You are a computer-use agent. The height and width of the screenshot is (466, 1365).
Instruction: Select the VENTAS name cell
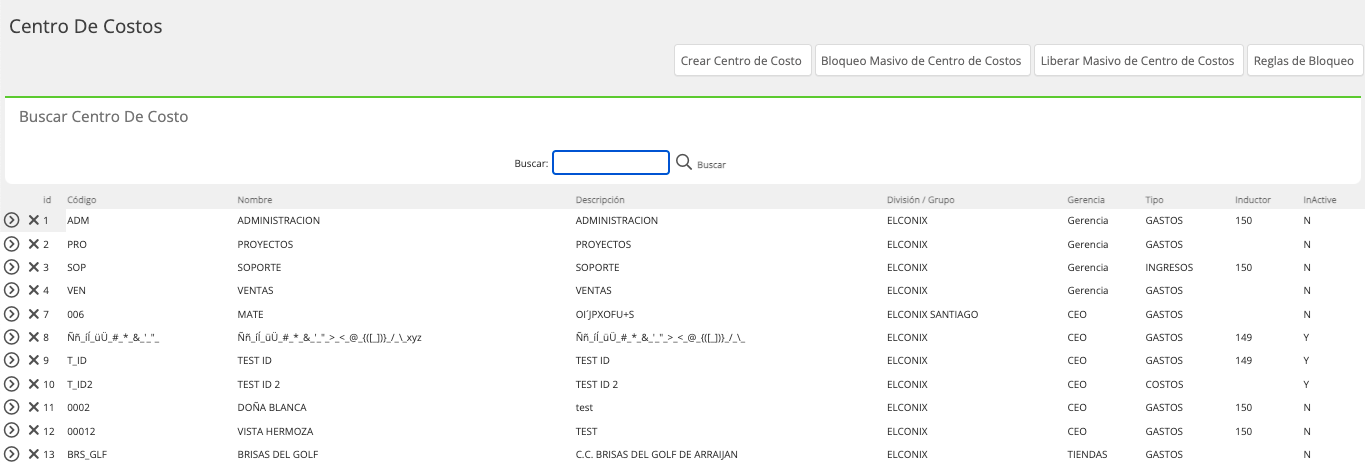(255, 290)
